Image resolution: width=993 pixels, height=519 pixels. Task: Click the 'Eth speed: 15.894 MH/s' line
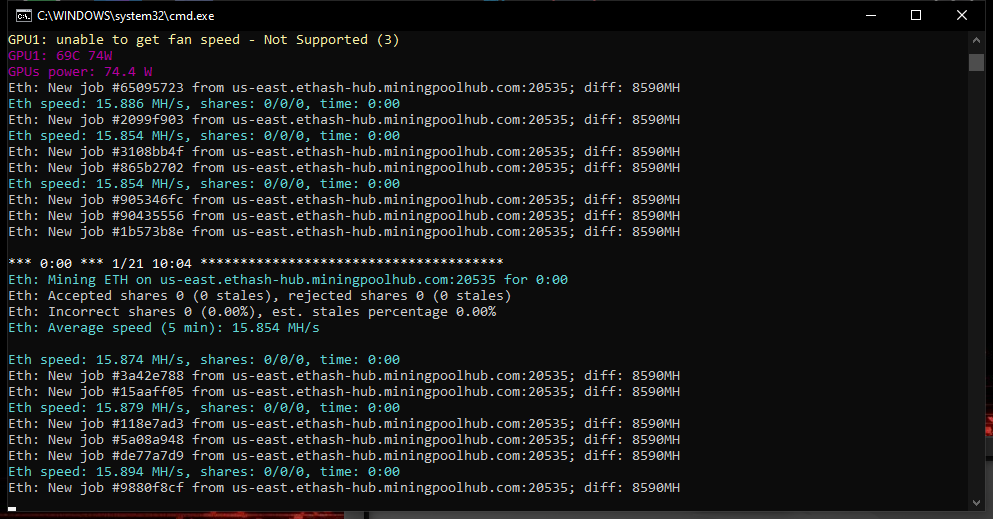click(x=204, y=472)
